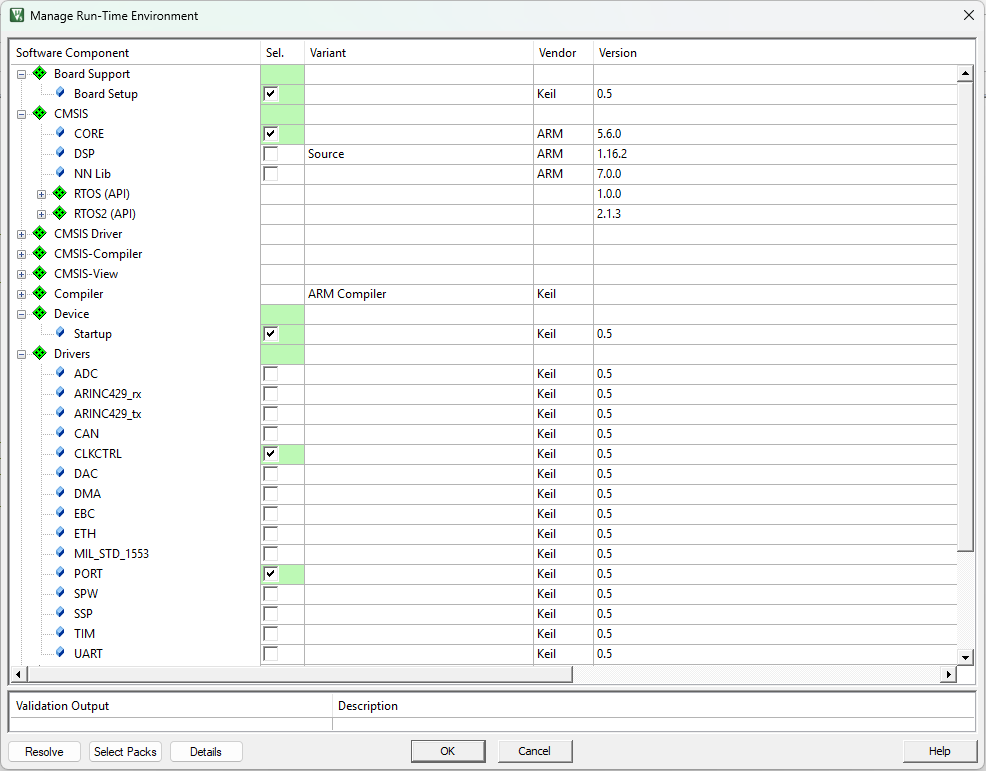Tick the CAN driver checkbox
This screenshot has width=986, height=771.
pyautogui.click(x=271, y=434)
